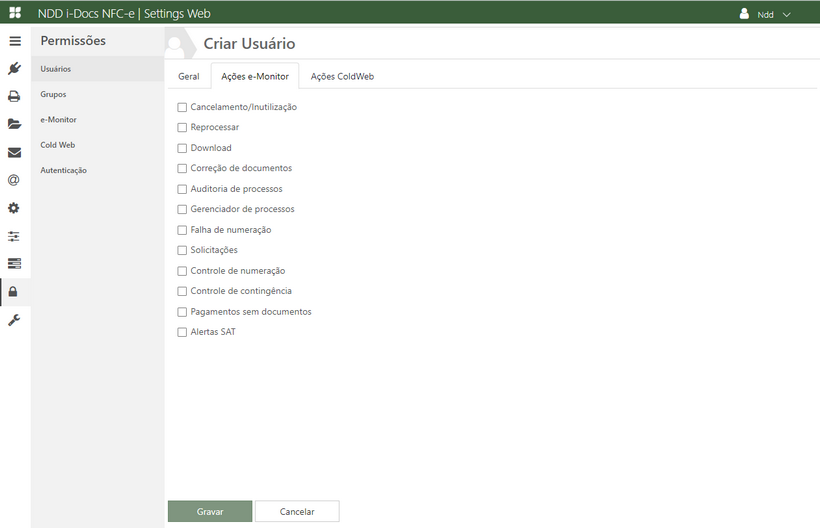Click the Gravar button
The height and width of the screenshot is (528, 820).
tap(210, 511)
